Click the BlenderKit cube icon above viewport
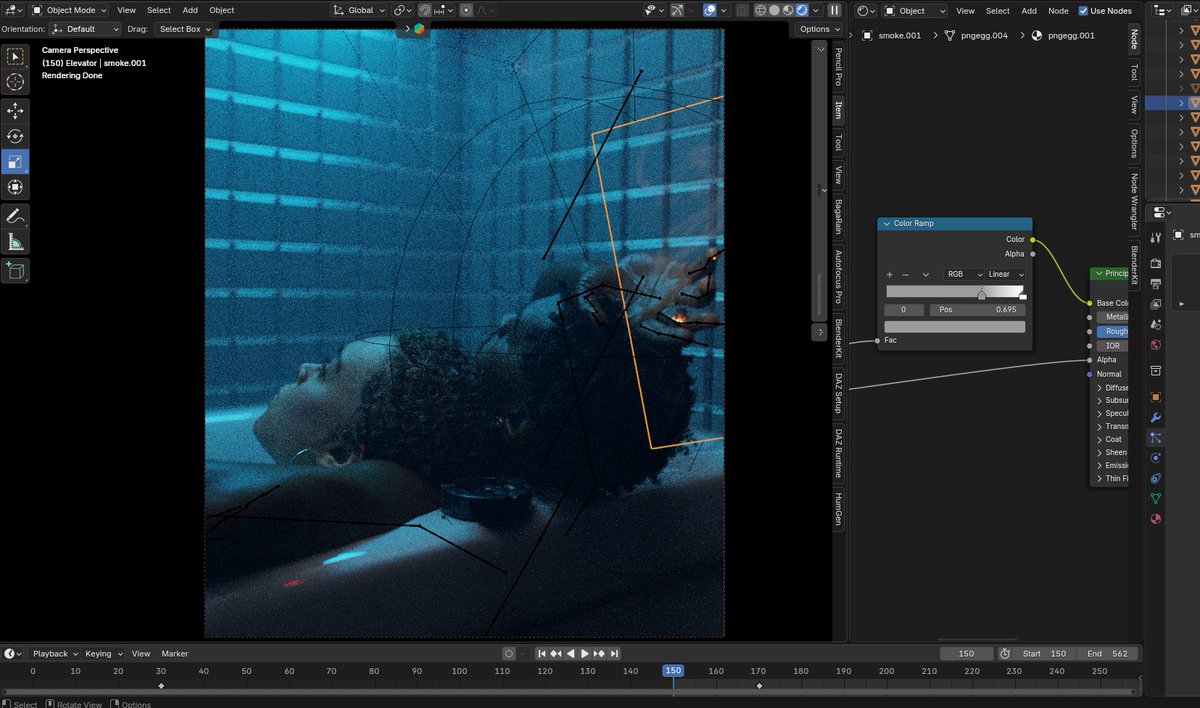Image resolution: width=1200 pixels, height=708 pixels. click(418, 28)
